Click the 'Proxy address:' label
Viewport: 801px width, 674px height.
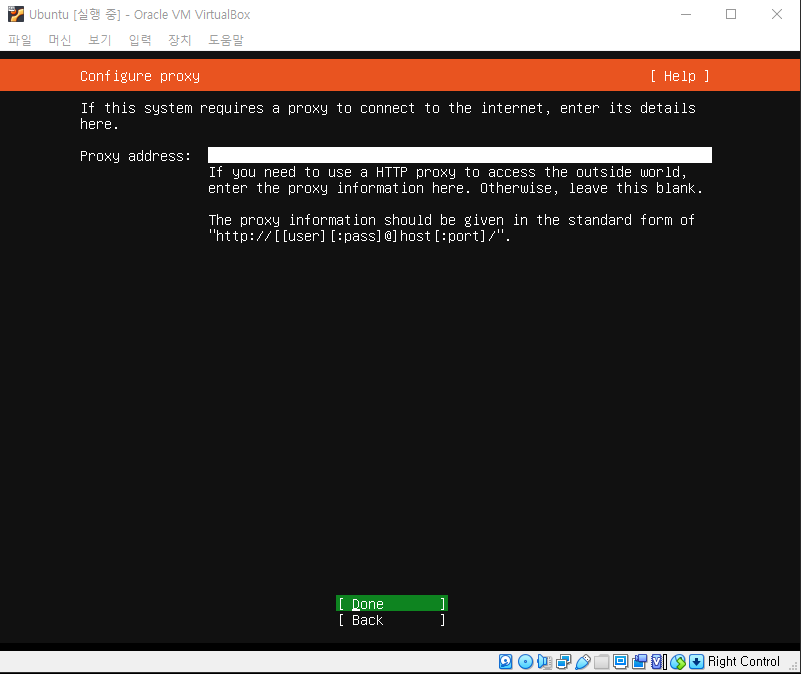[x=135, y=156]
